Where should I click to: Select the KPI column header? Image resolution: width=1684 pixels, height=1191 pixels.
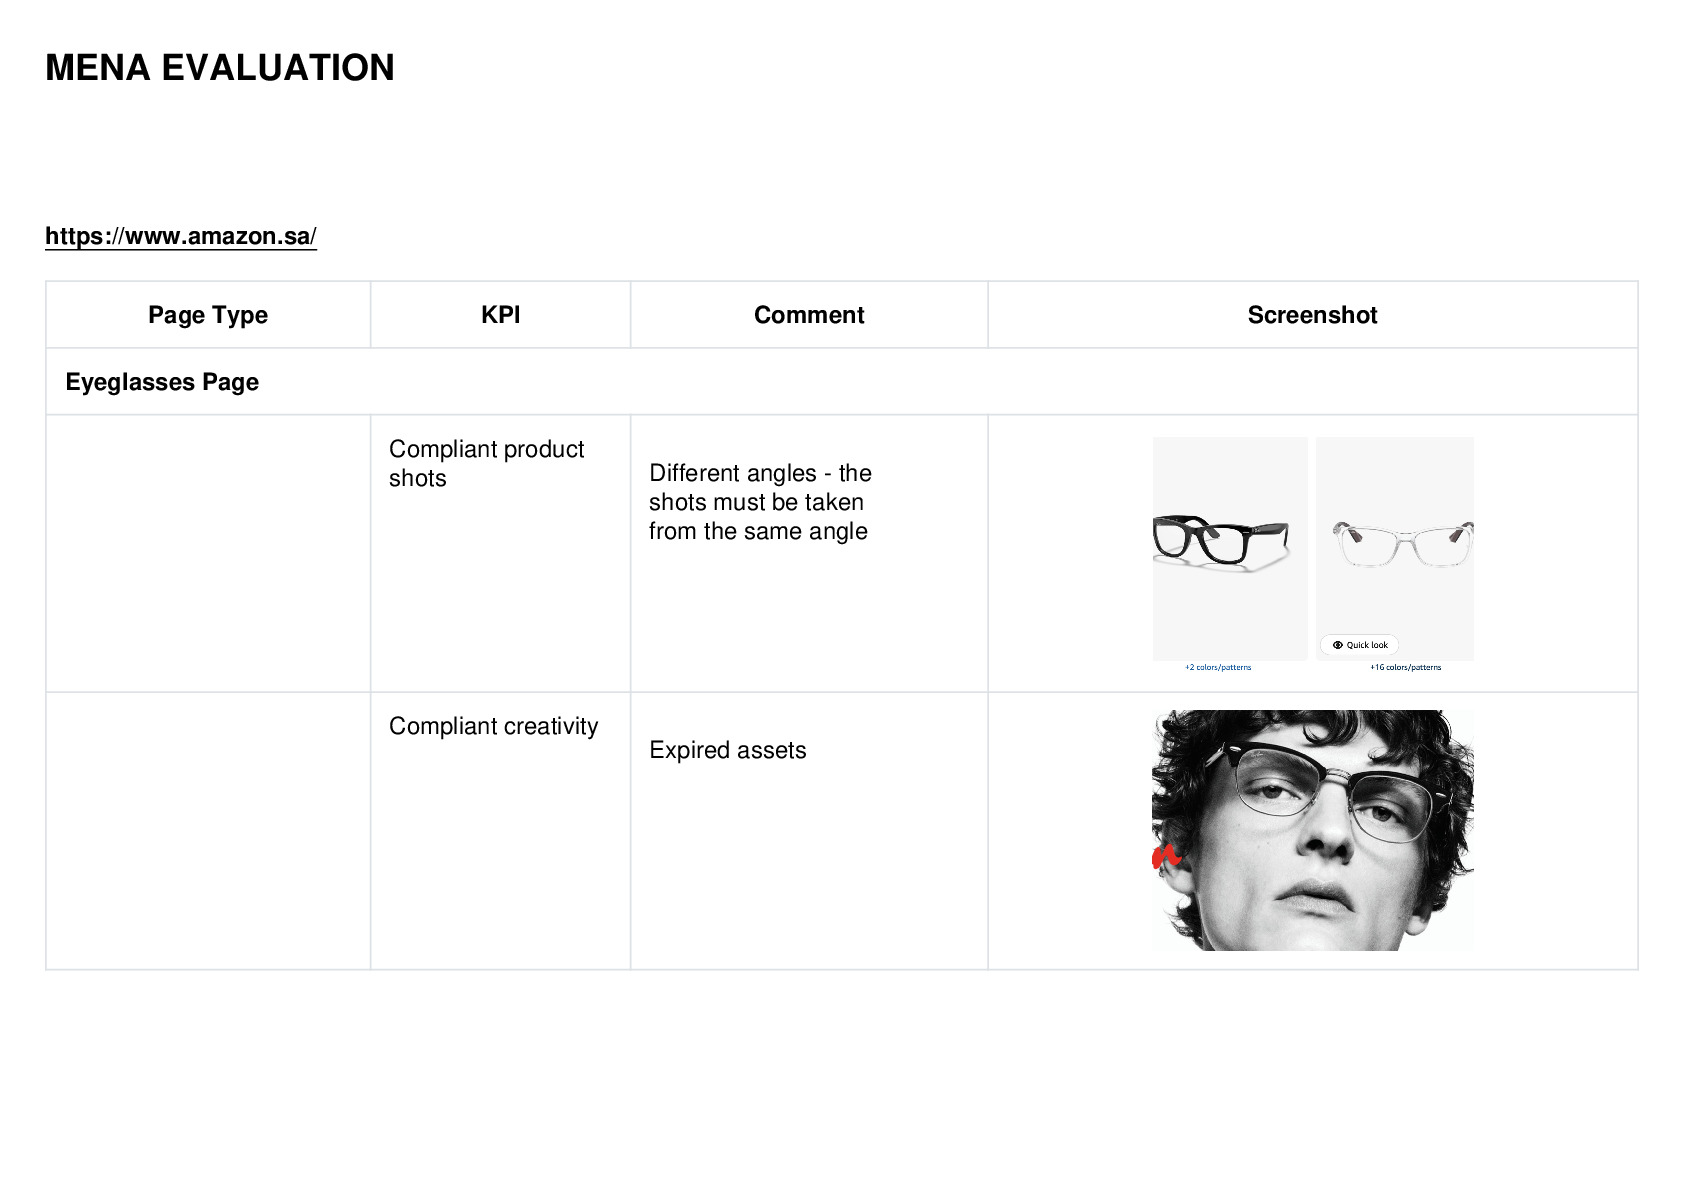pyautogui.click(x=500, y=315)
